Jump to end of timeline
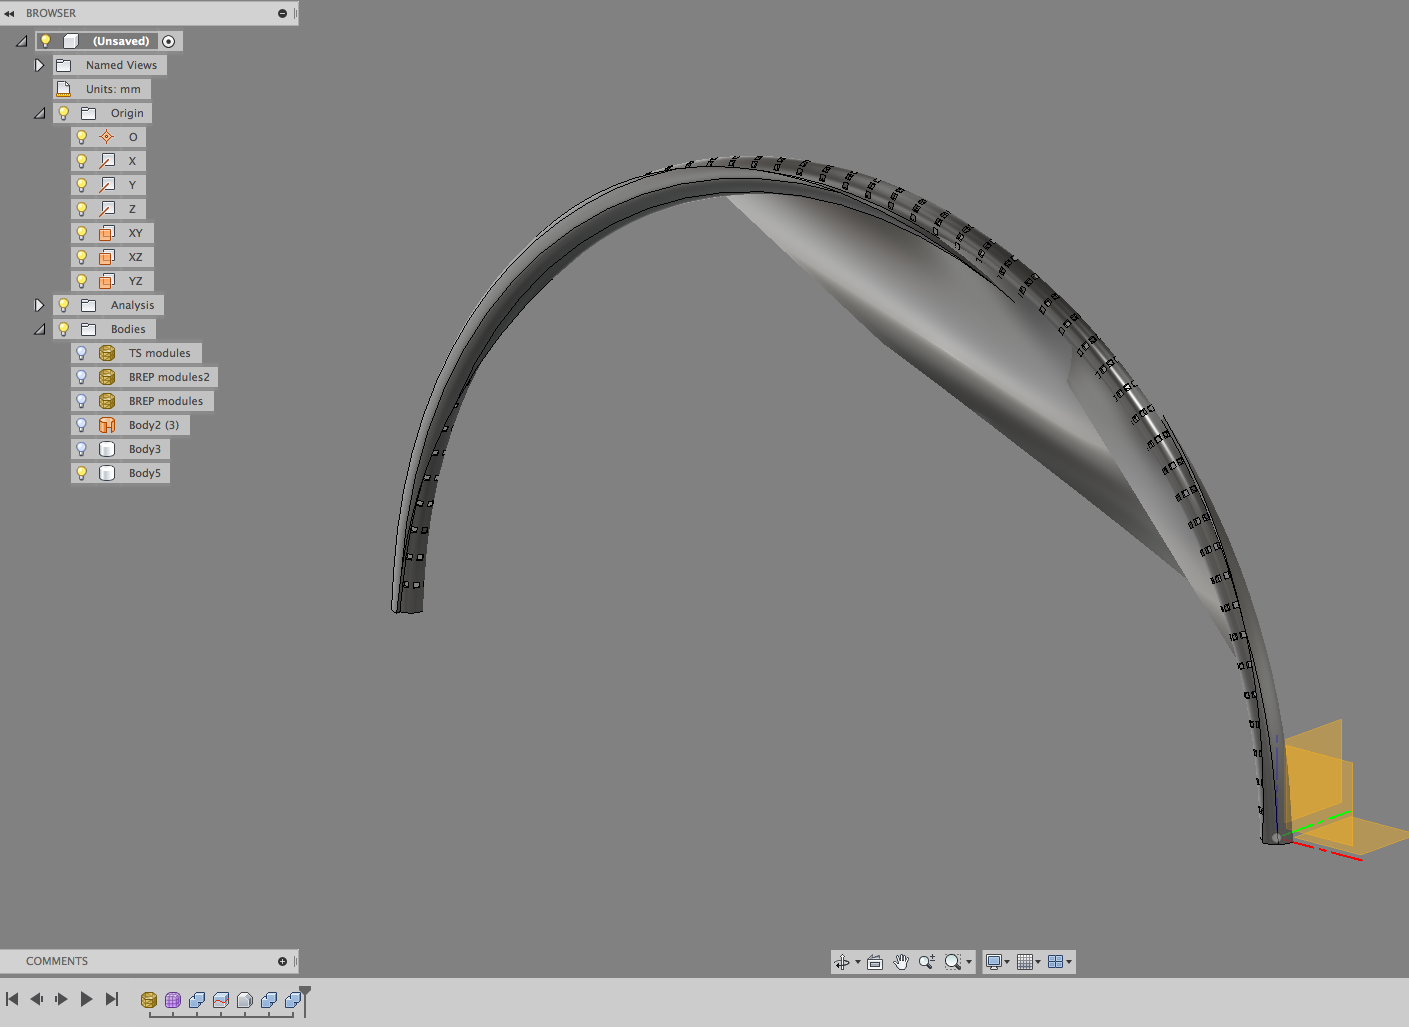This screenshot has width=1409, height=1027. pos(111,998)
